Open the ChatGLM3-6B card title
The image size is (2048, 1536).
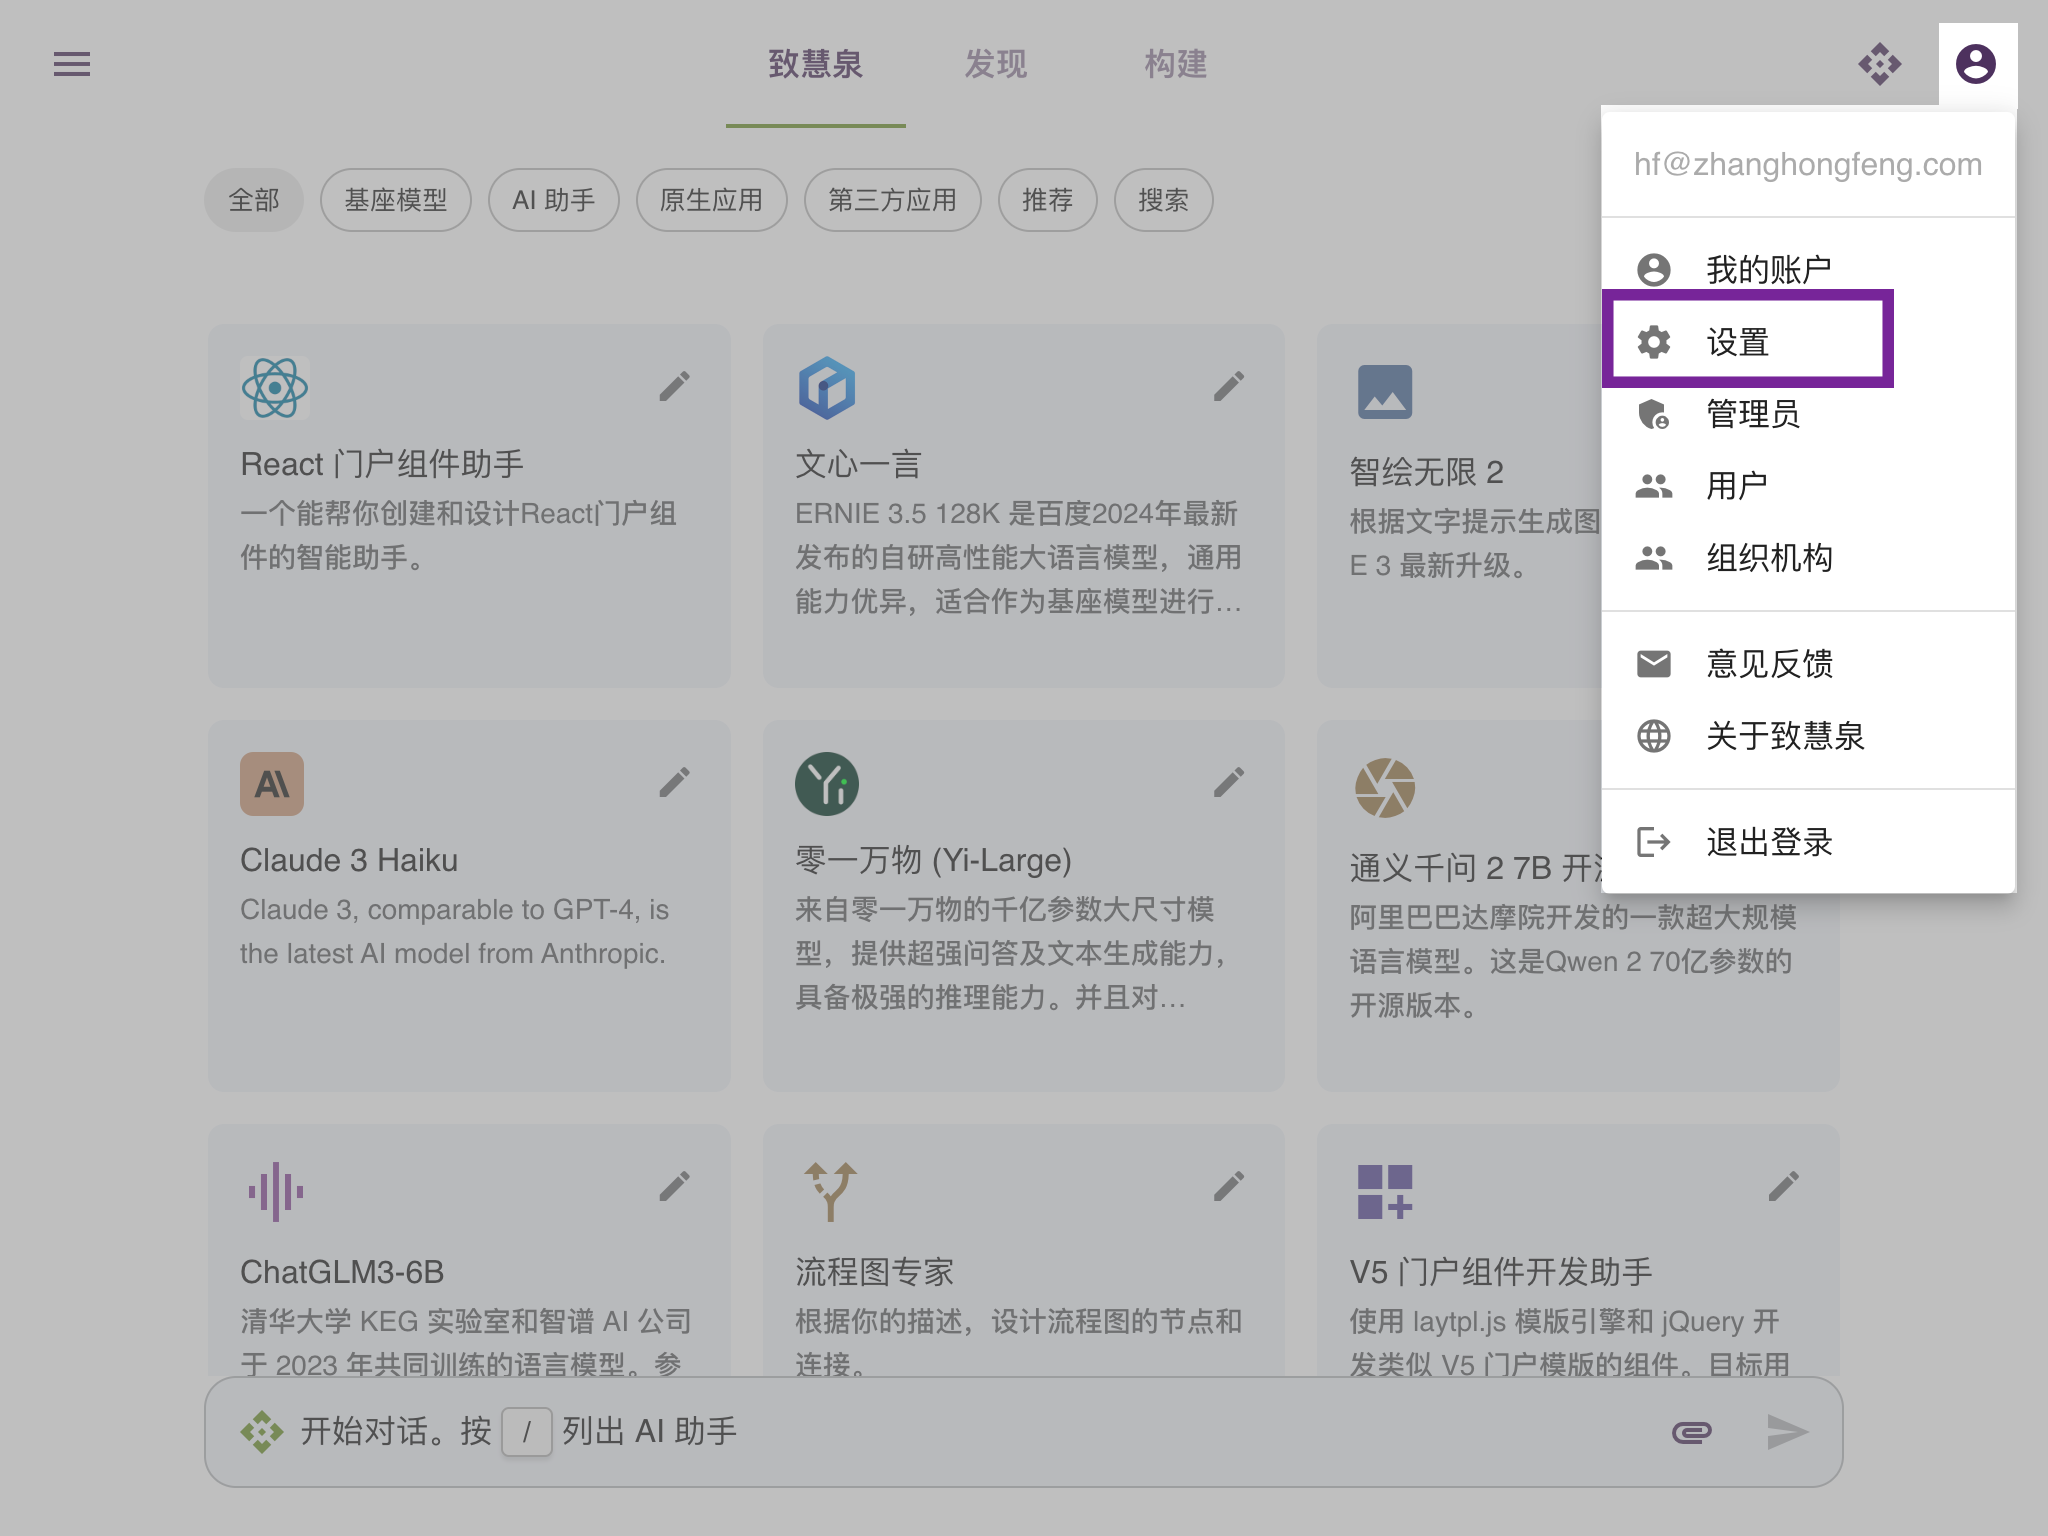click(x=342, y=1272)
